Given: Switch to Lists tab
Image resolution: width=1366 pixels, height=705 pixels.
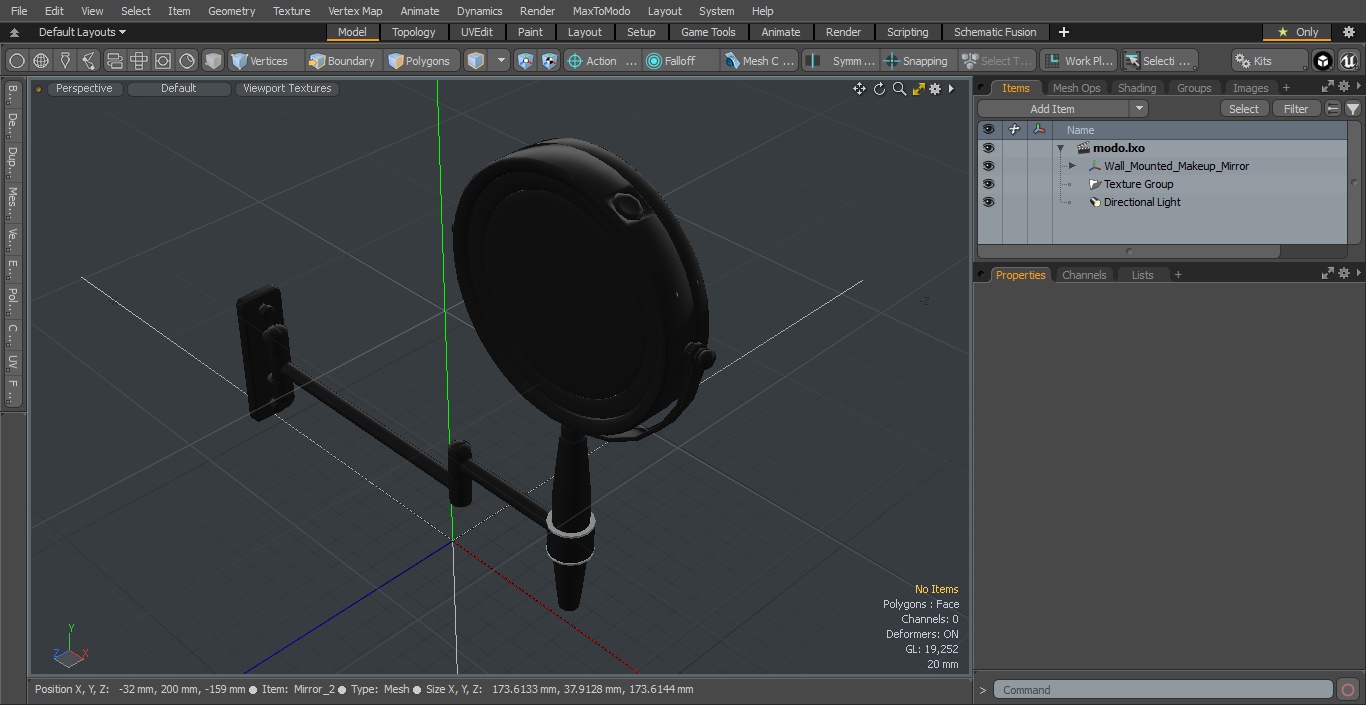Looking at the screenshot, I should click(1142, 275).
